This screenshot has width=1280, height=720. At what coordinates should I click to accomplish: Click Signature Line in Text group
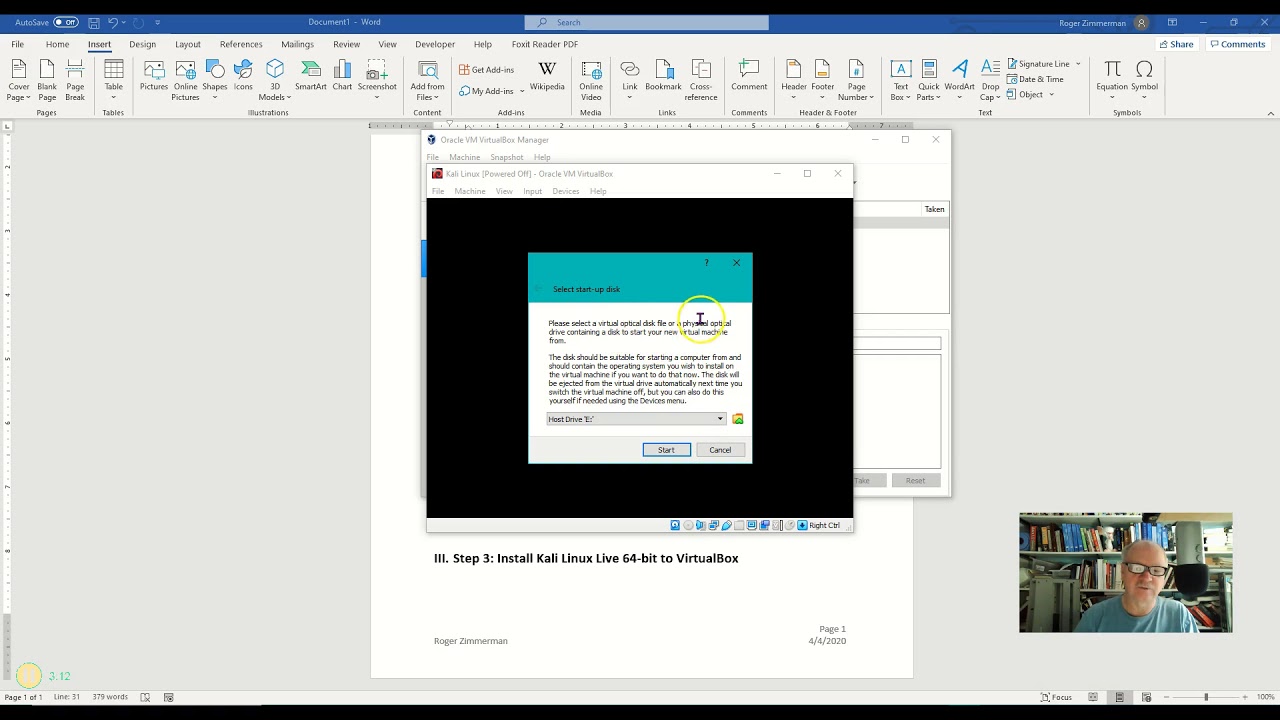1044,64
